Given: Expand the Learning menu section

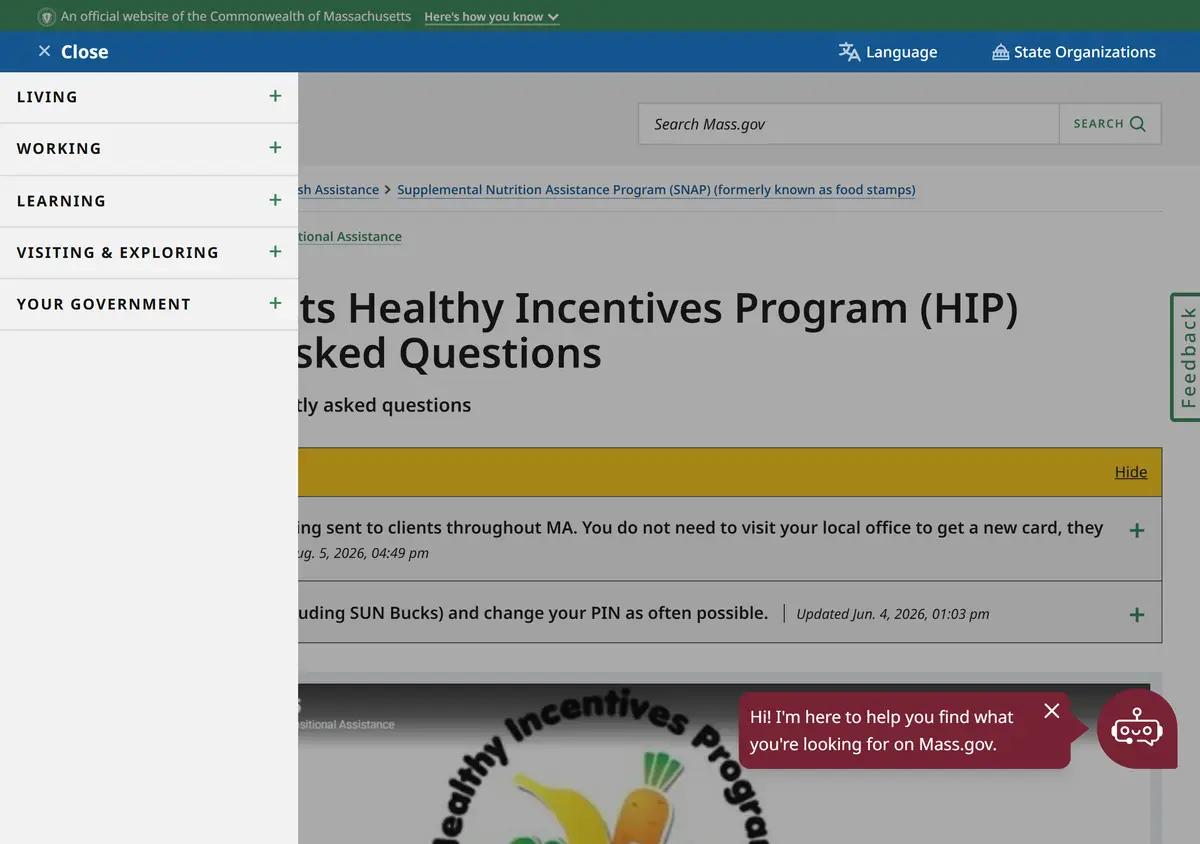Looking at the screenshot, I should [275, 200].
